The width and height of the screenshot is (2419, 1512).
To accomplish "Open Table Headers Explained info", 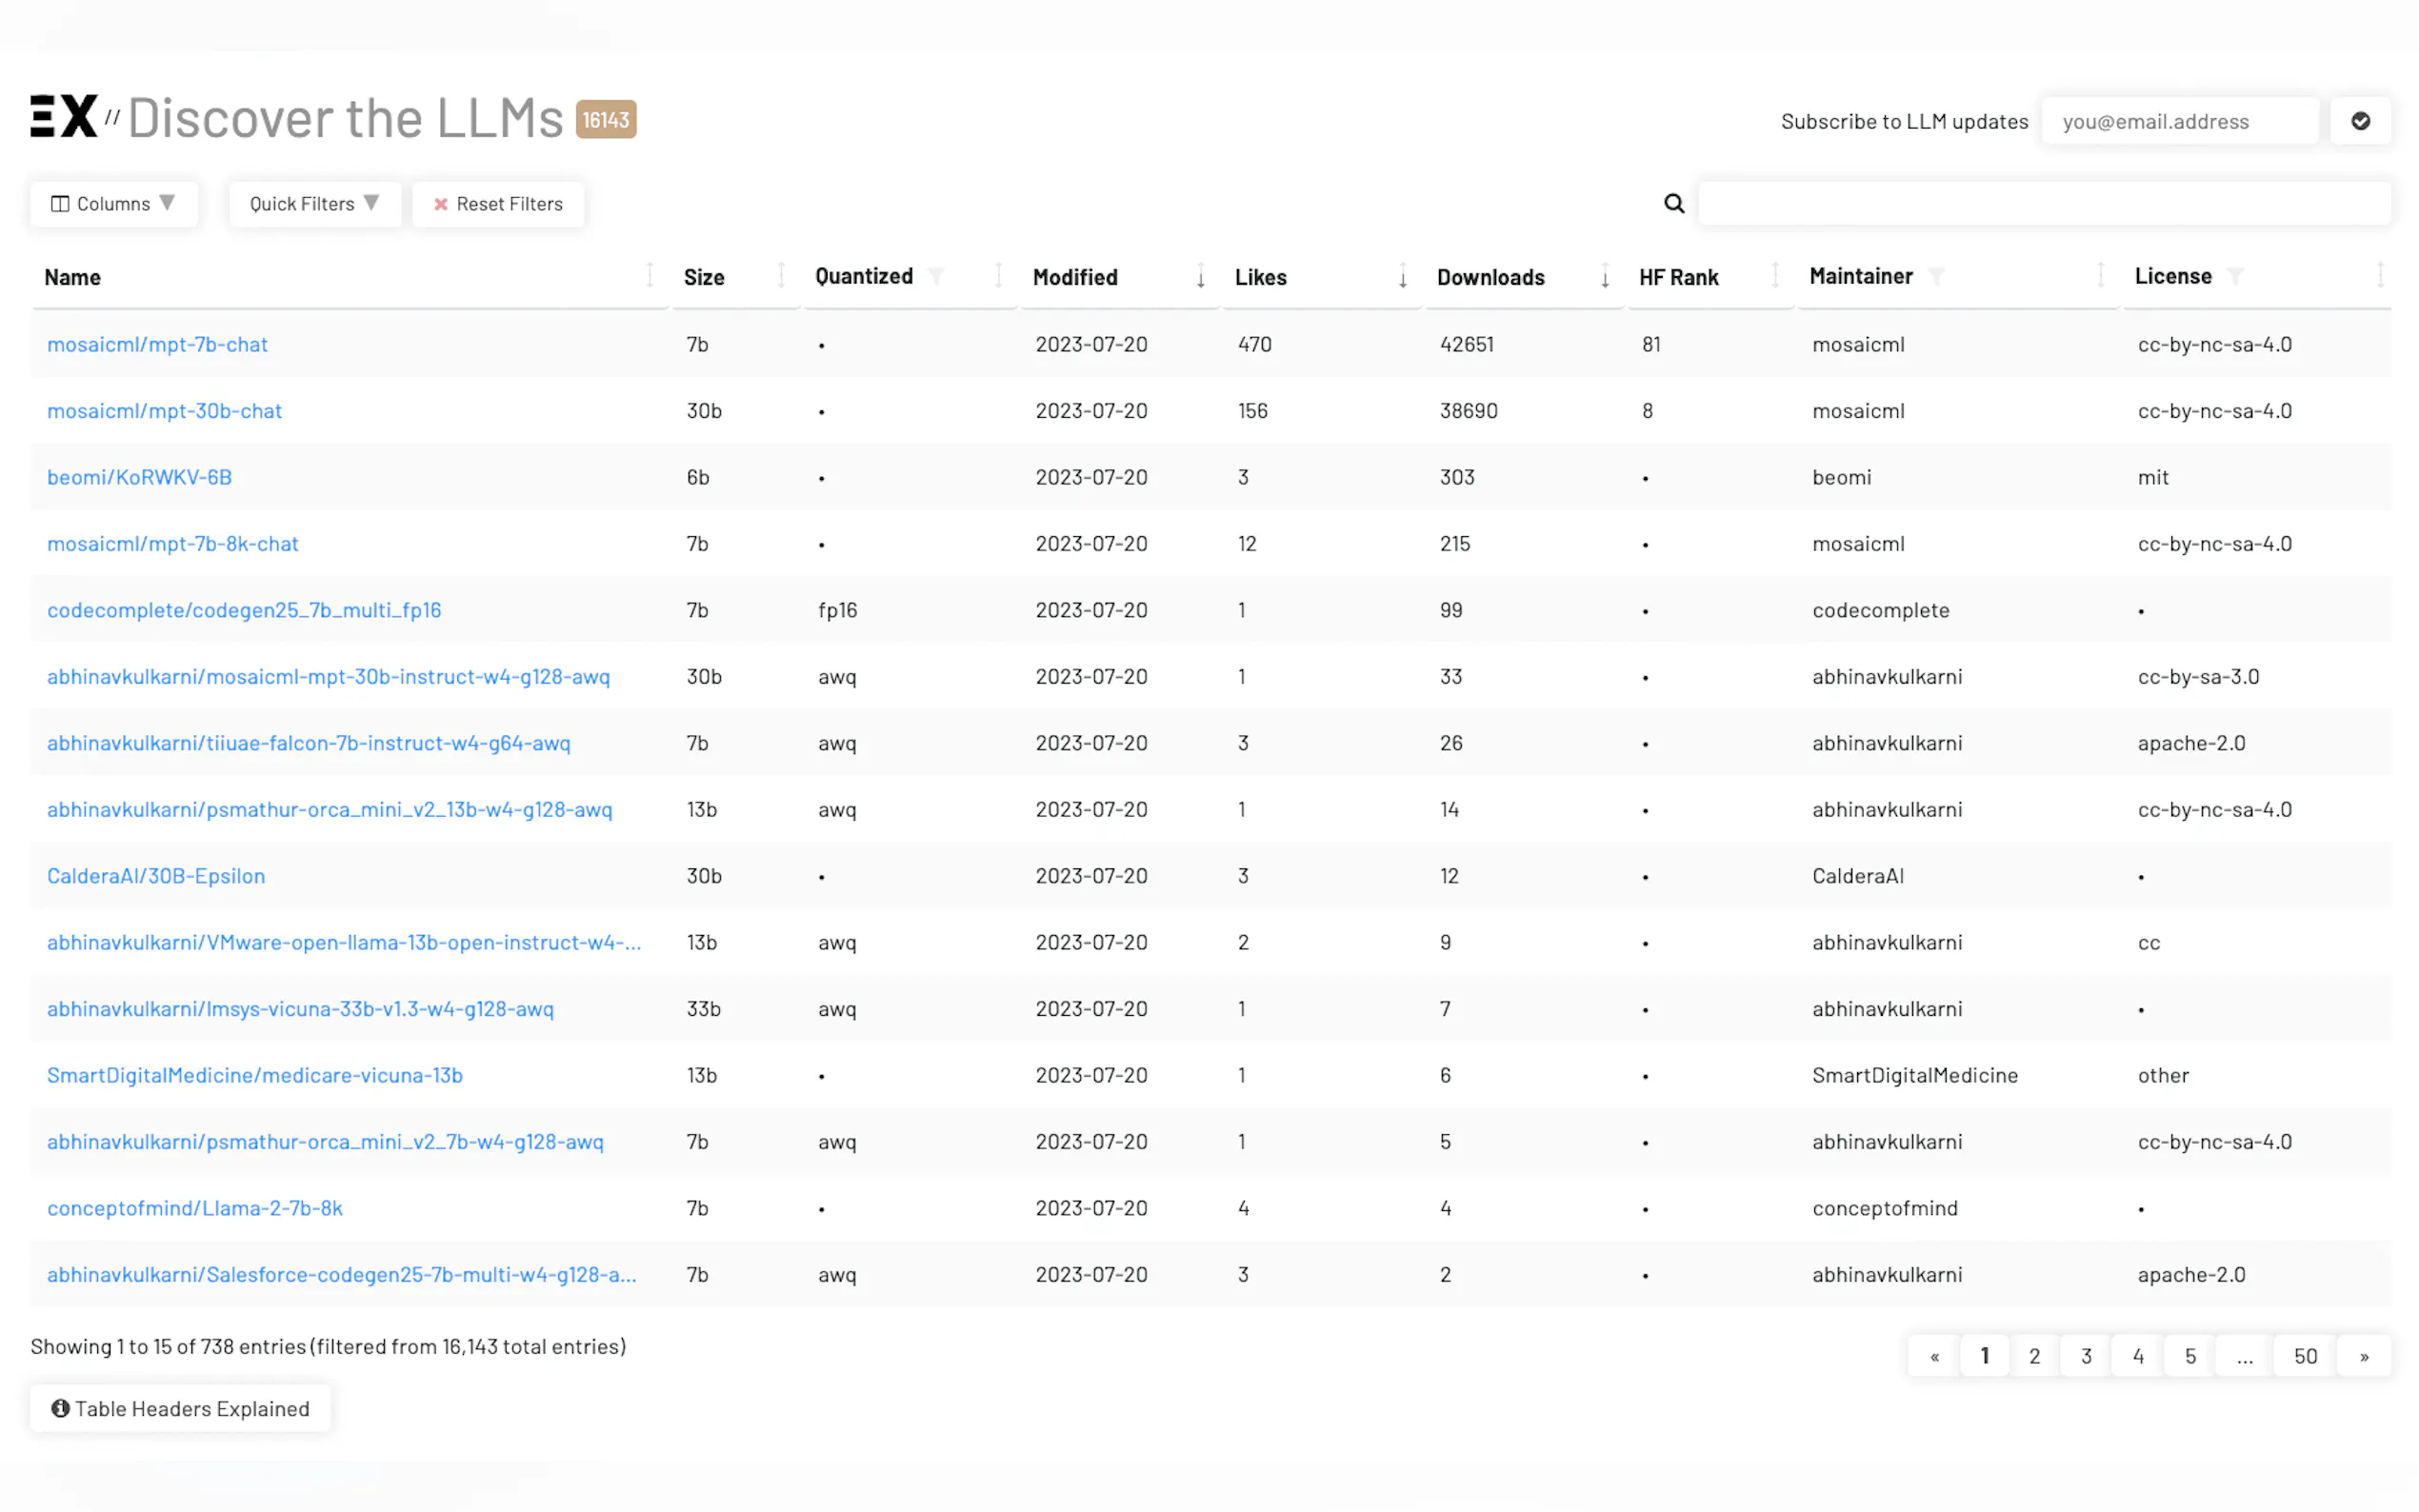I will point(181,1408).
